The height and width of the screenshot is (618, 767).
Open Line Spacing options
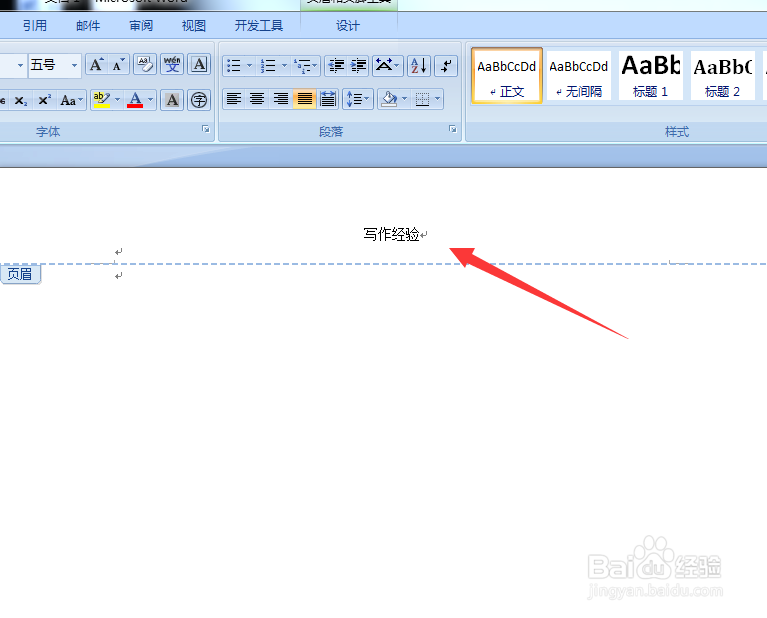[x=358, y=99]
